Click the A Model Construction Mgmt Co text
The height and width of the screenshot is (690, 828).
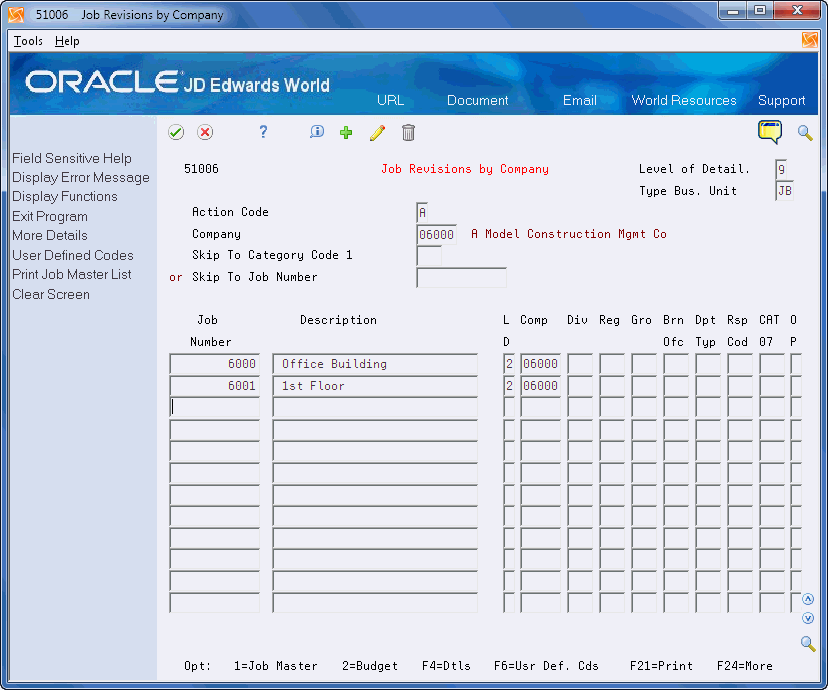(569, 234)
